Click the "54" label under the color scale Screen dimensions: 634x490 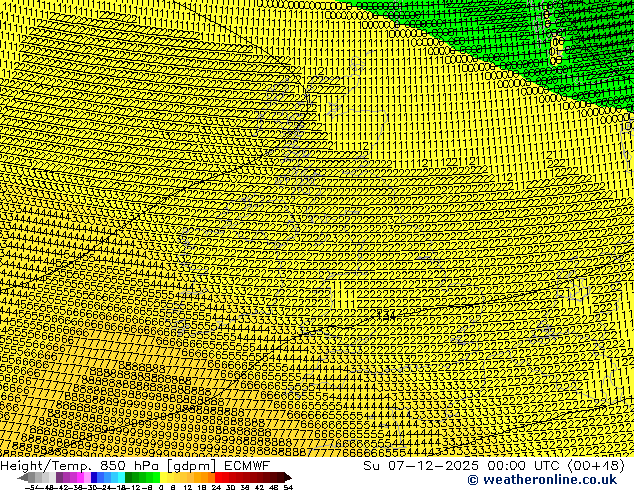pyautogui.click(x=288, y=487)
